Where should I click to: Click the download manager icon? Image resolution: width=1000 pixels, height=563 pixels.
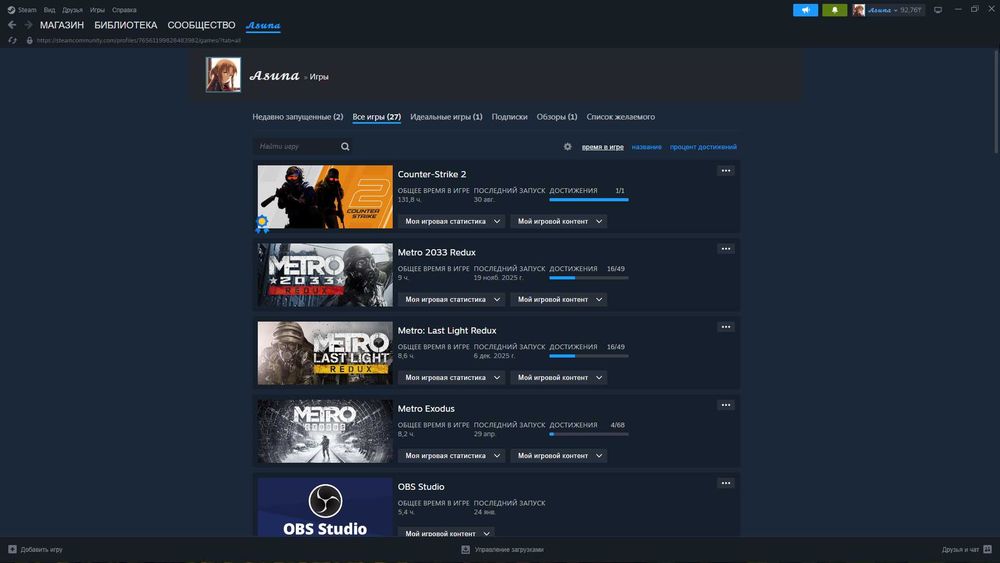[x=466, y=549]
